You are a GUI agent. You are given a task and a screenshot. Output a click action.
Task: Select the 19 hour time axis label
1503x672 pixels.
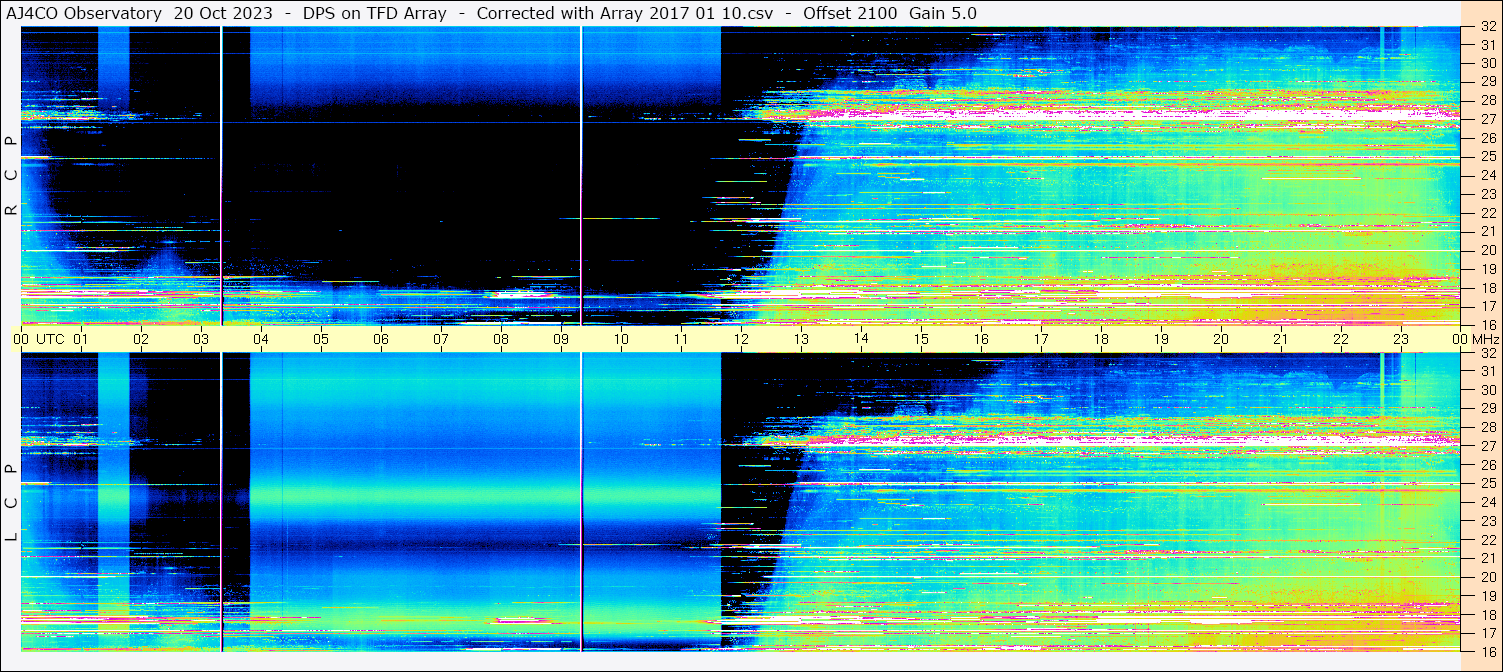tap(1161, 339)
